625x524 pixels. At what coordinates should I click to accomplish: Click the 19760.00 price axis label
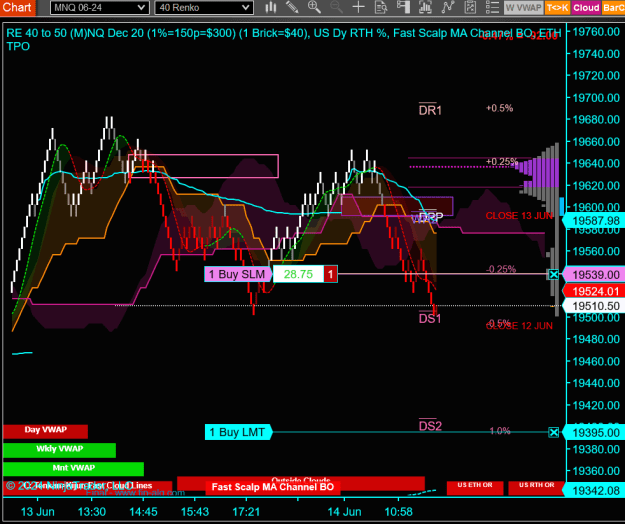[596, 32]
